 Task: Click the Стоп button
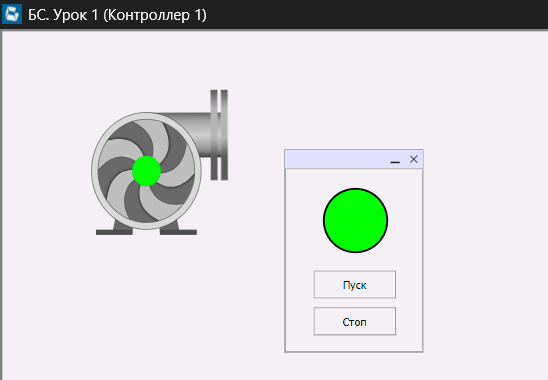point(355,321)
